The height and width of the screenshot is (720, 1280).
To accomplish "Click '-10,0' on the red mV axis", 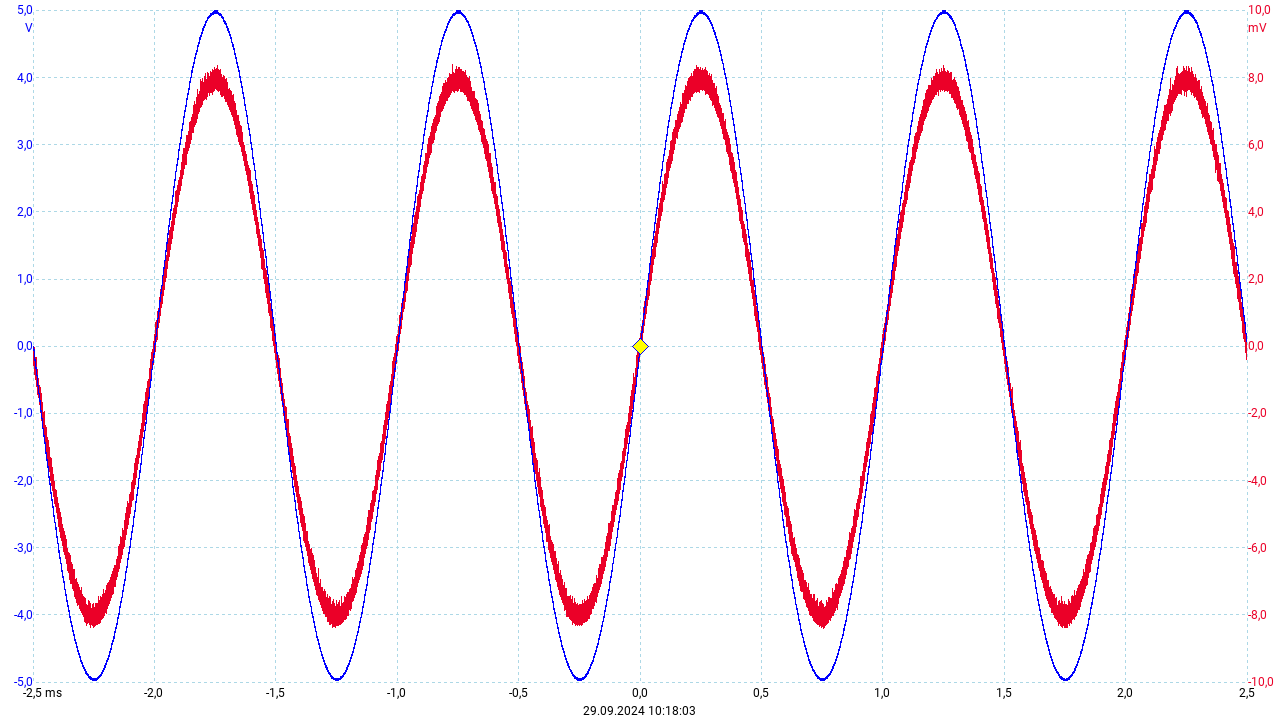I will (1260, 681).
